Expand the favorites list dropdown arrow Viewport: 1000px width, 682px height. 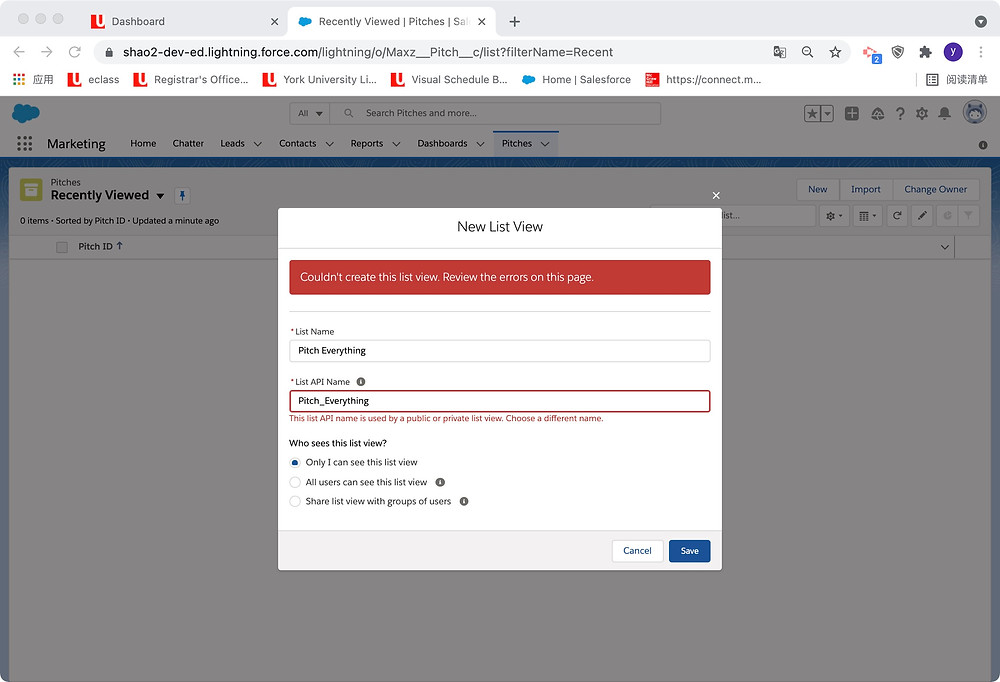pyautogui.click(x=827, y=114)
